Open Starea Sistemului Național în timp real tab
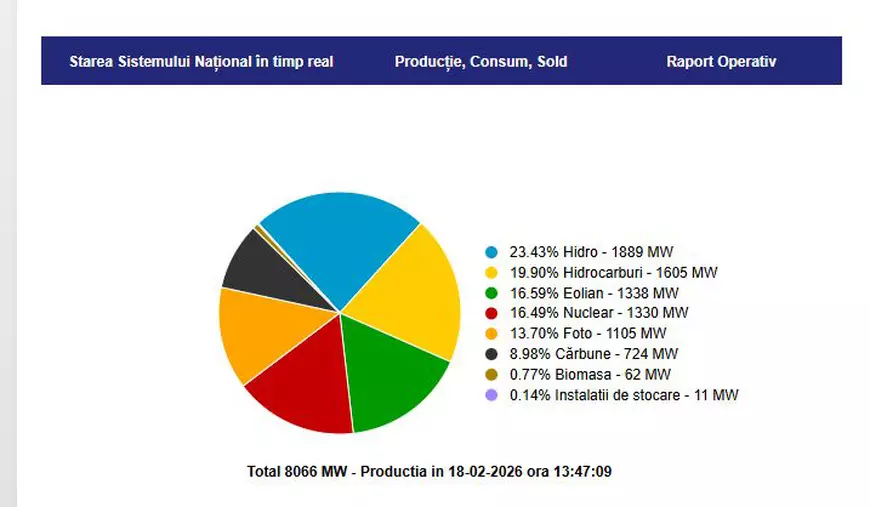870x507 pixels. [x=201, y=61]
